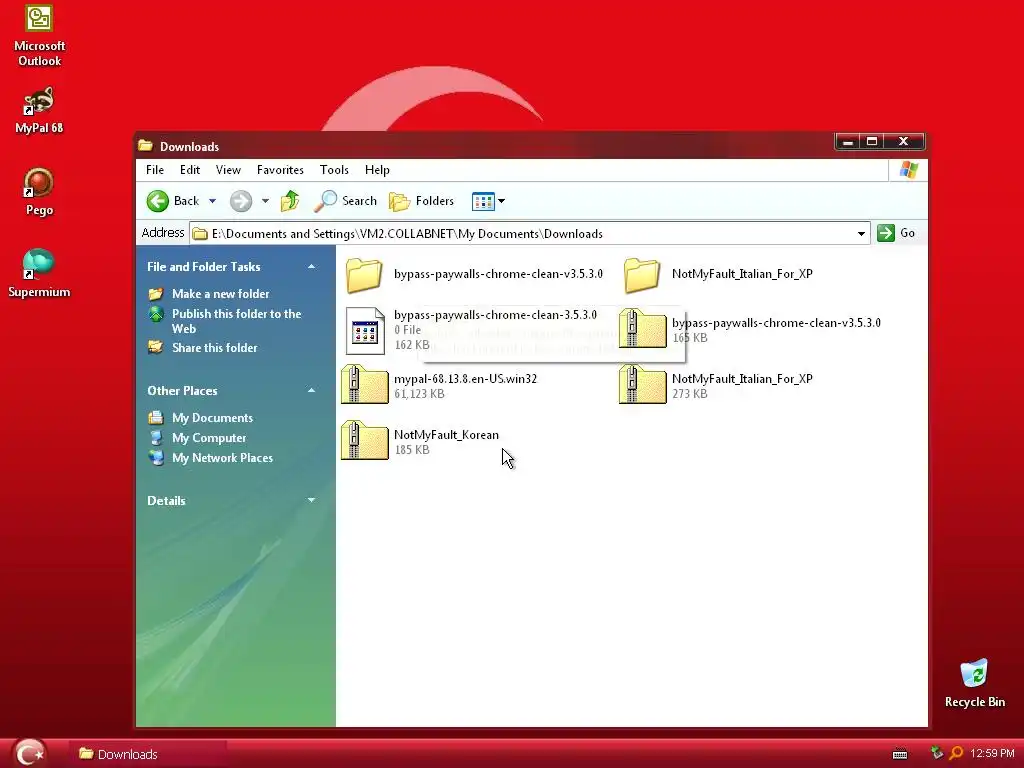Click the Windows flag logo in menu bar
1024x768 pixels.
pyautogui.click(x=908, y=170)
